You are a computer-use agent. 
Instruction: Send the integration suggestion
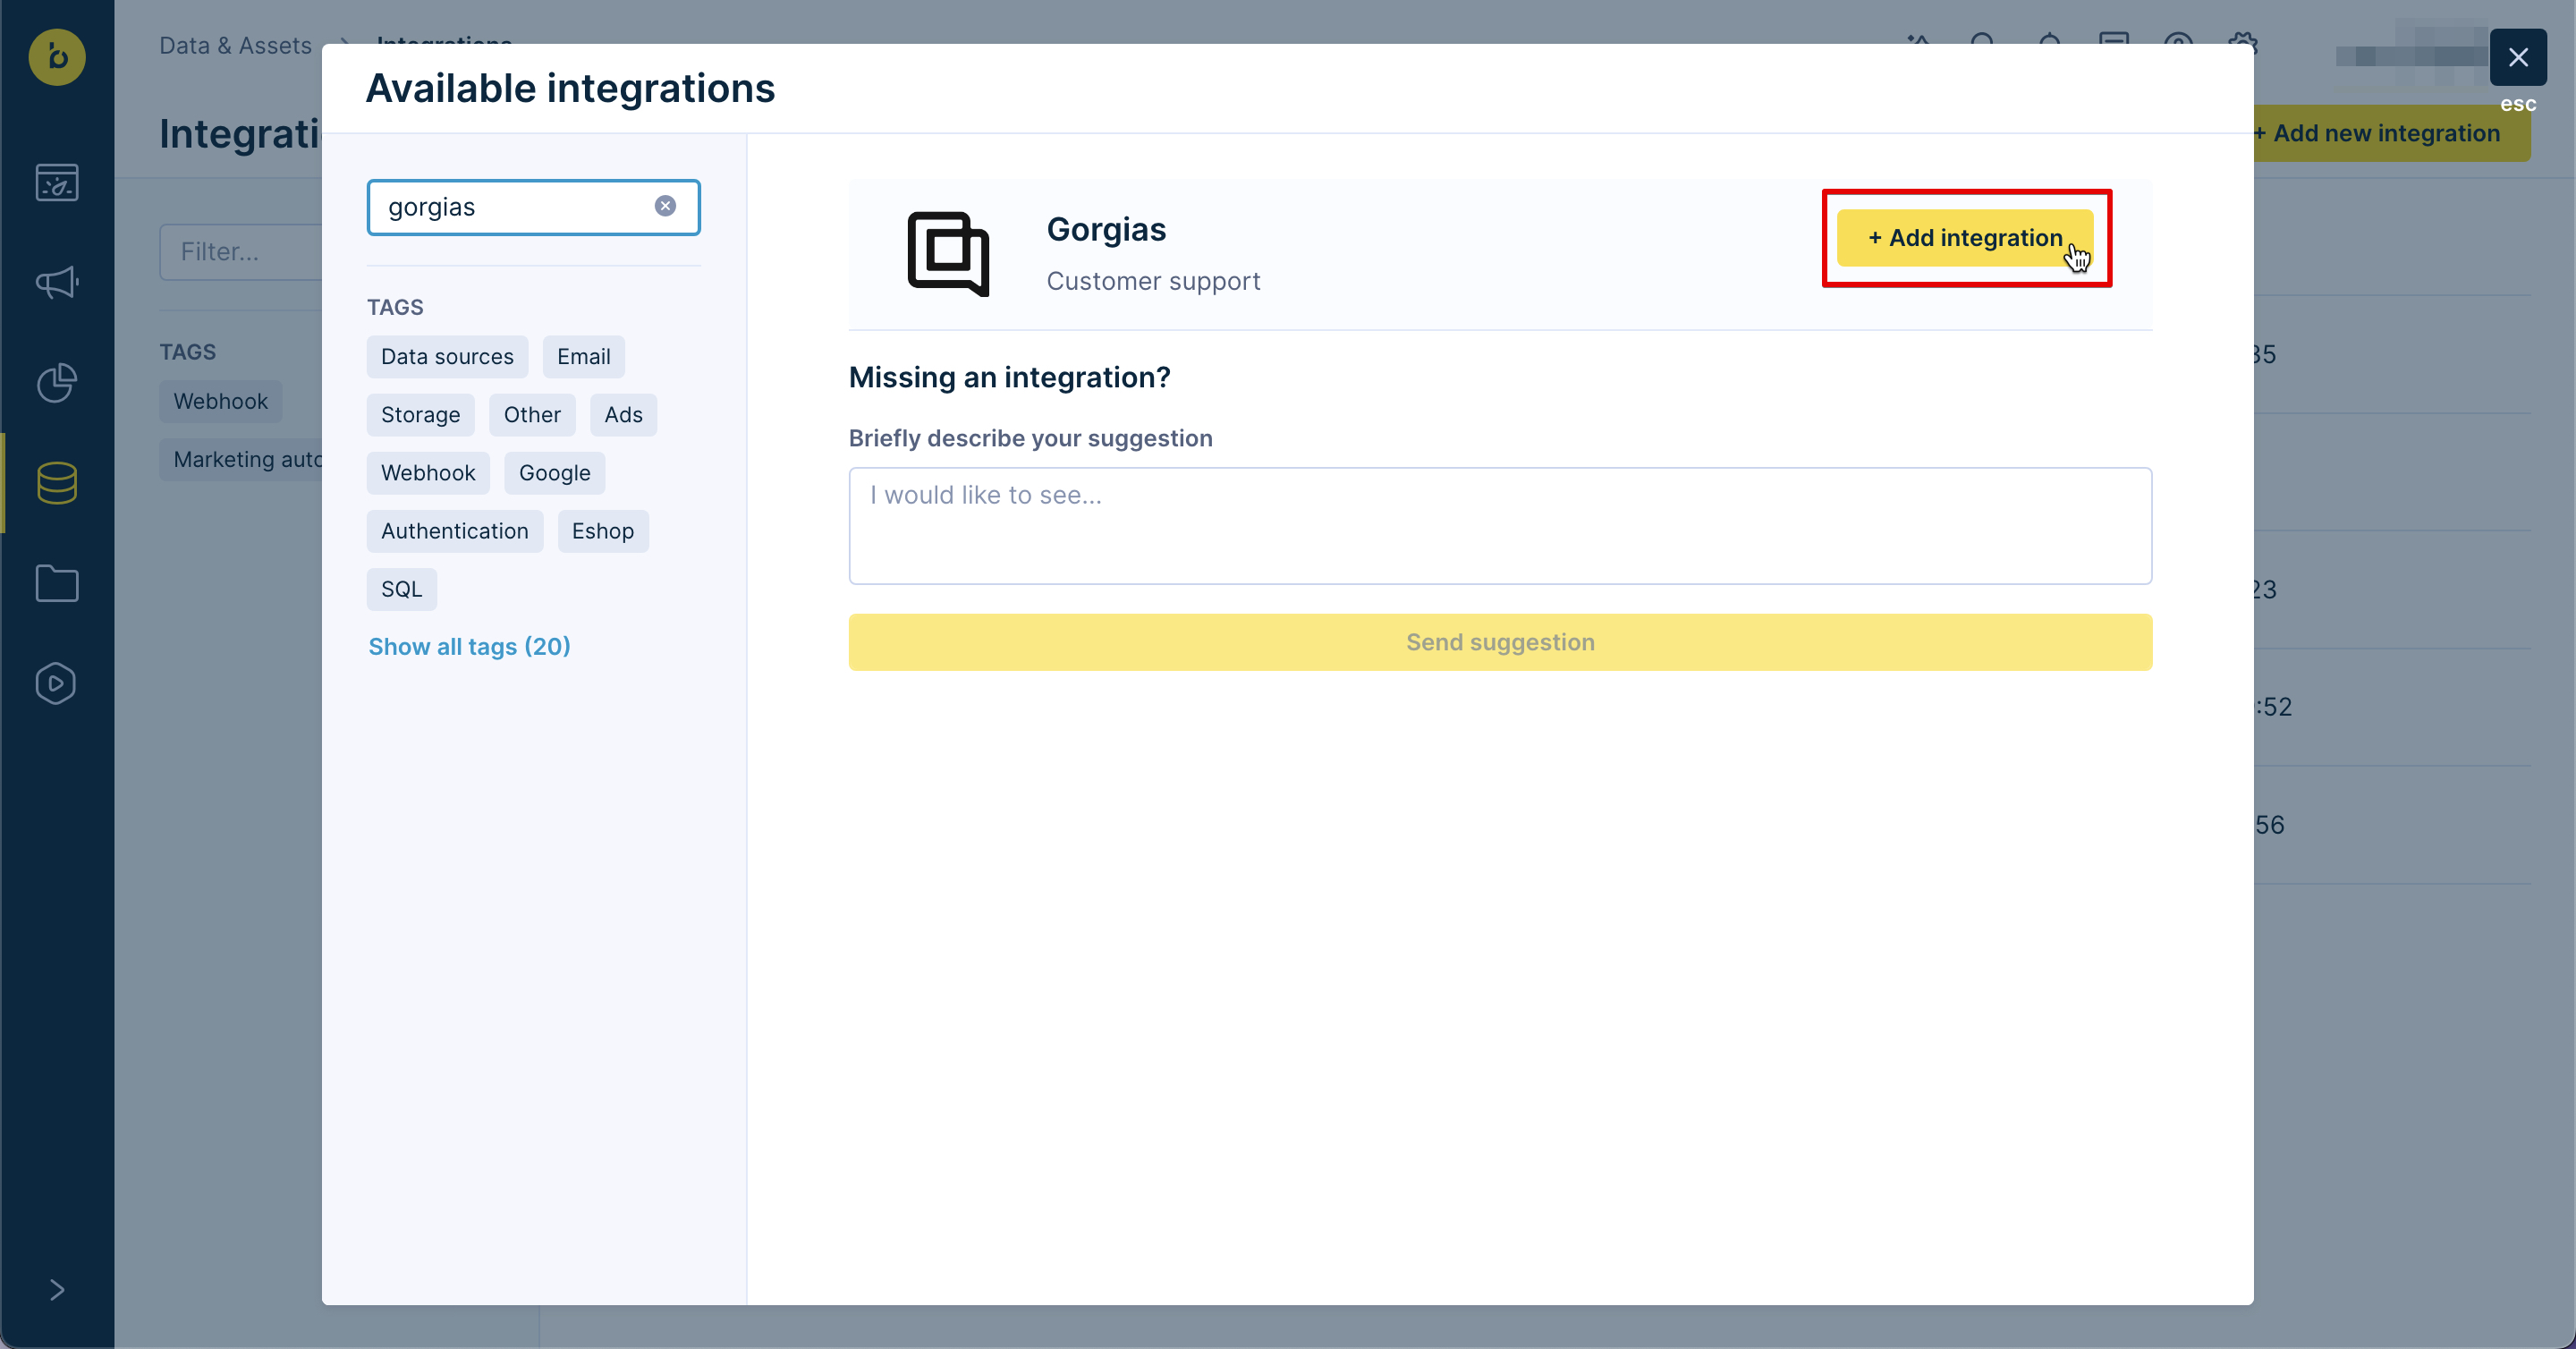1500,642
